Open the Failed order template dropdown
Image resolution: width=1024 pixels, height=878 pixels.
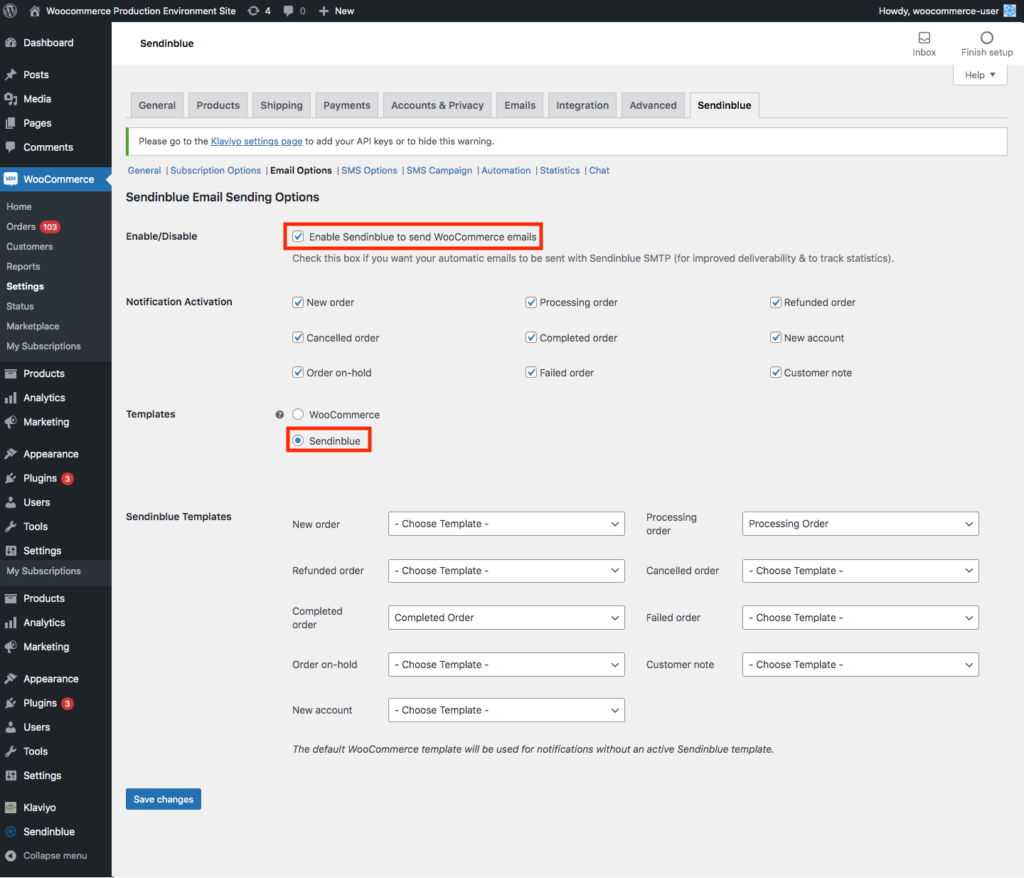[860, 618]
